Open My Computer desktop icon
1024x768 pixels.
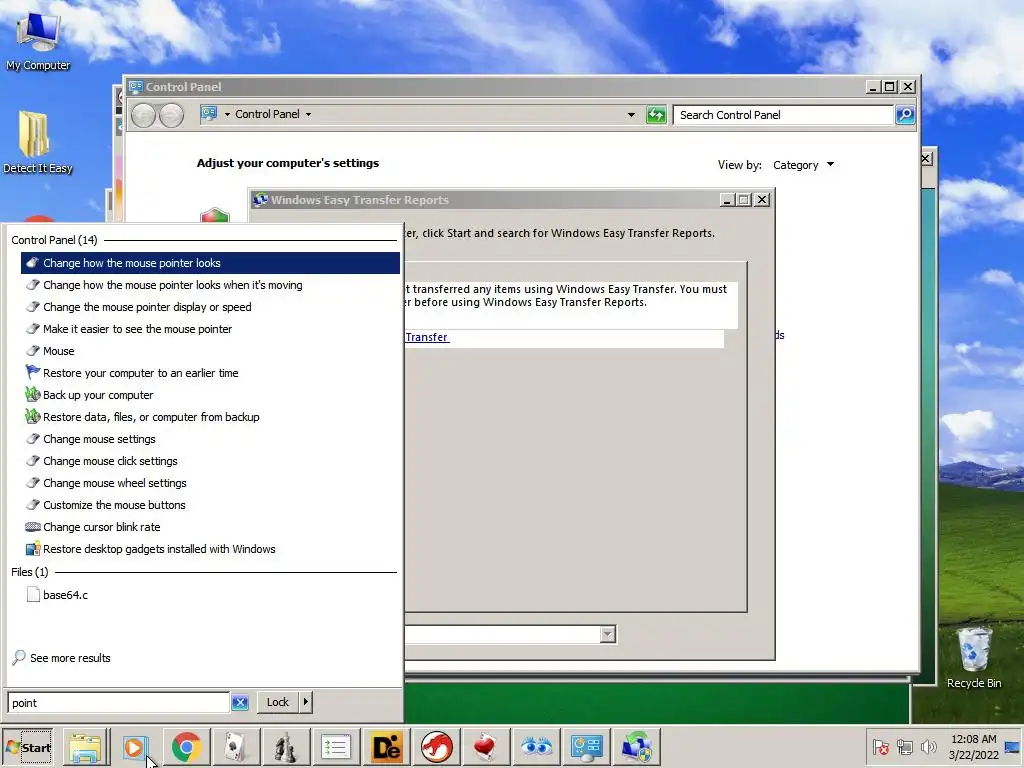pos(38,40)
